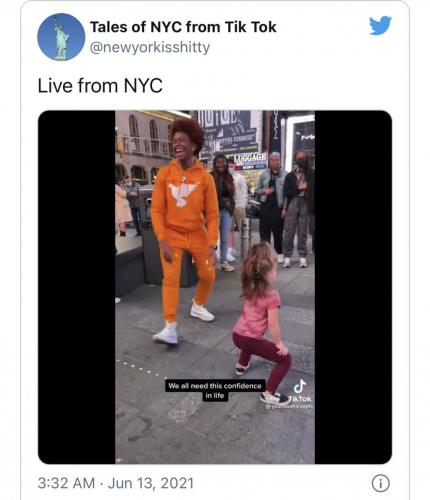Click the TikTok logo watermark in video
Image resolution: width=430 pixels, height=500 pixels.
tap(300, 391)
